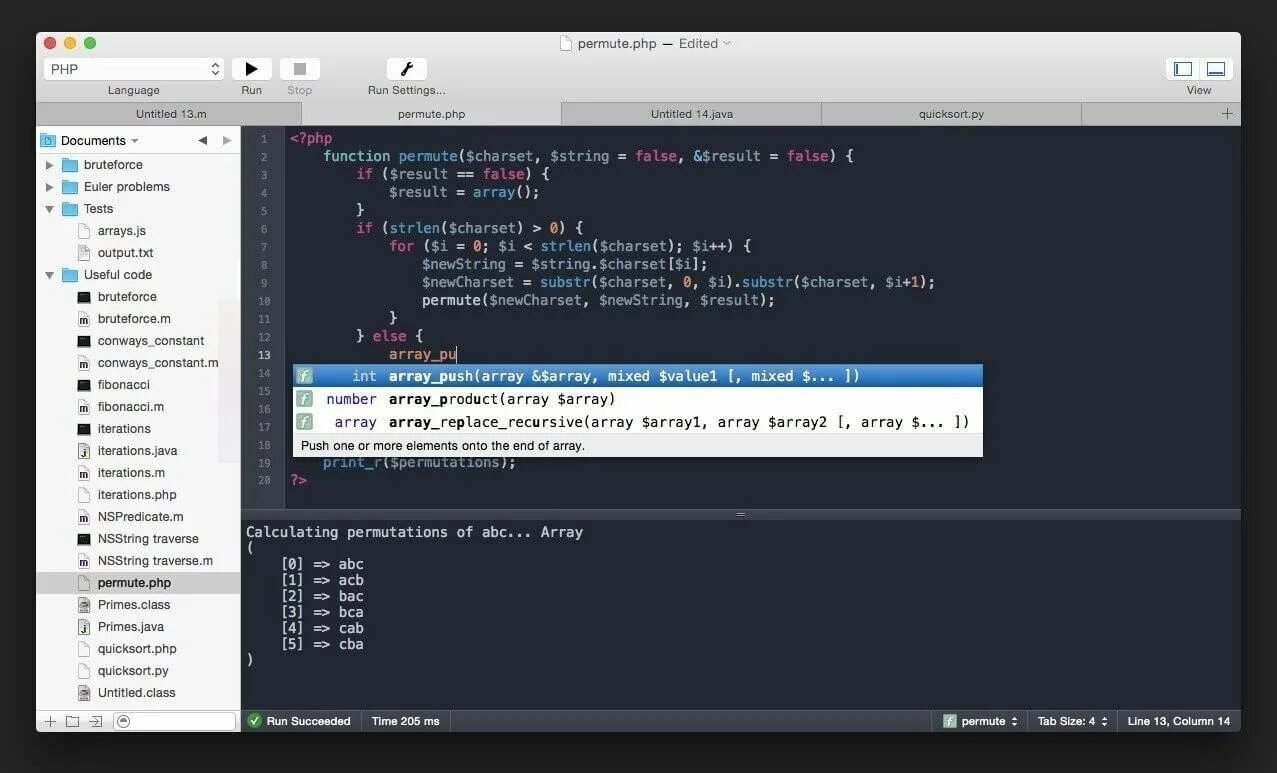Click the Stop square button
The height and width of the screenshot is (773, 1277).
coord(299,69)
